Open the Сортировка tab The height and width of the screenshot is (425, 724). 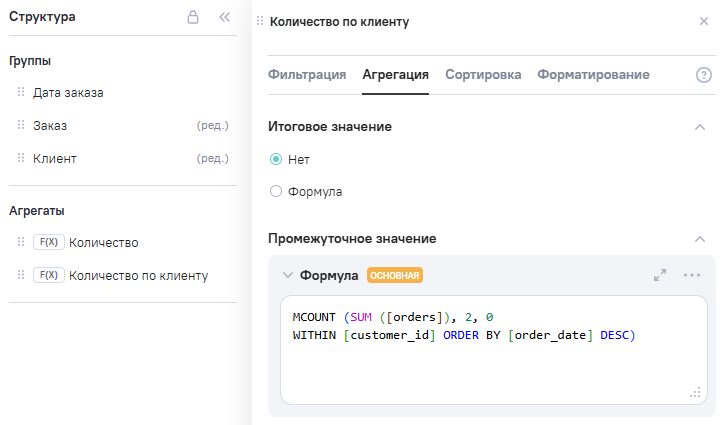[x=483, y=75]
